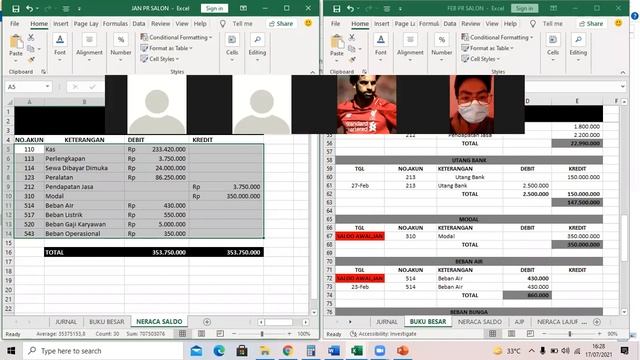Image resolution: width=640 pixels, height=360 pixels.
Task: Adjust zoom slider in FEB PR SALON status bar
Action: click(x=570, y=334)
